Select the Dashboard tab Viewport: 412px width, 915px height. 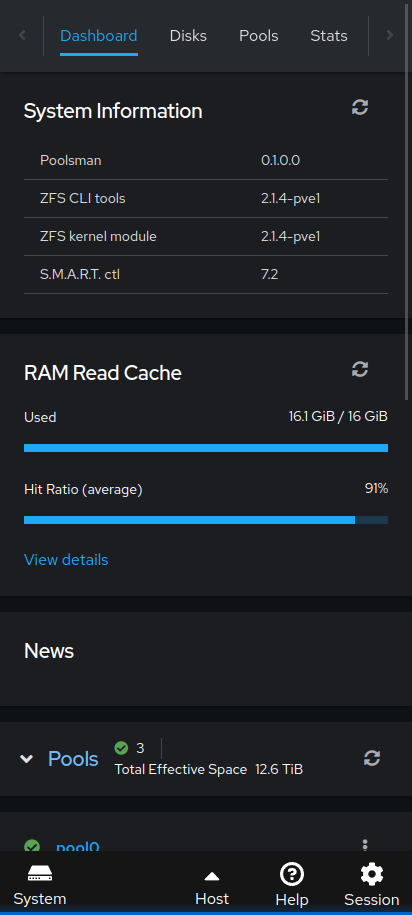(x=99, y=36)
